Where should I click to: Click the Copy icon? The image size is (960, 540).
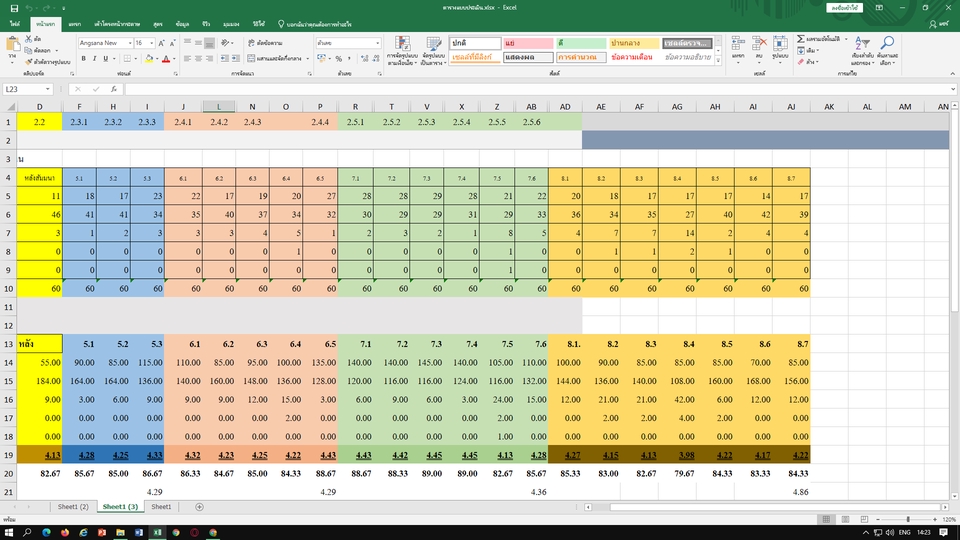coord(28,50)
